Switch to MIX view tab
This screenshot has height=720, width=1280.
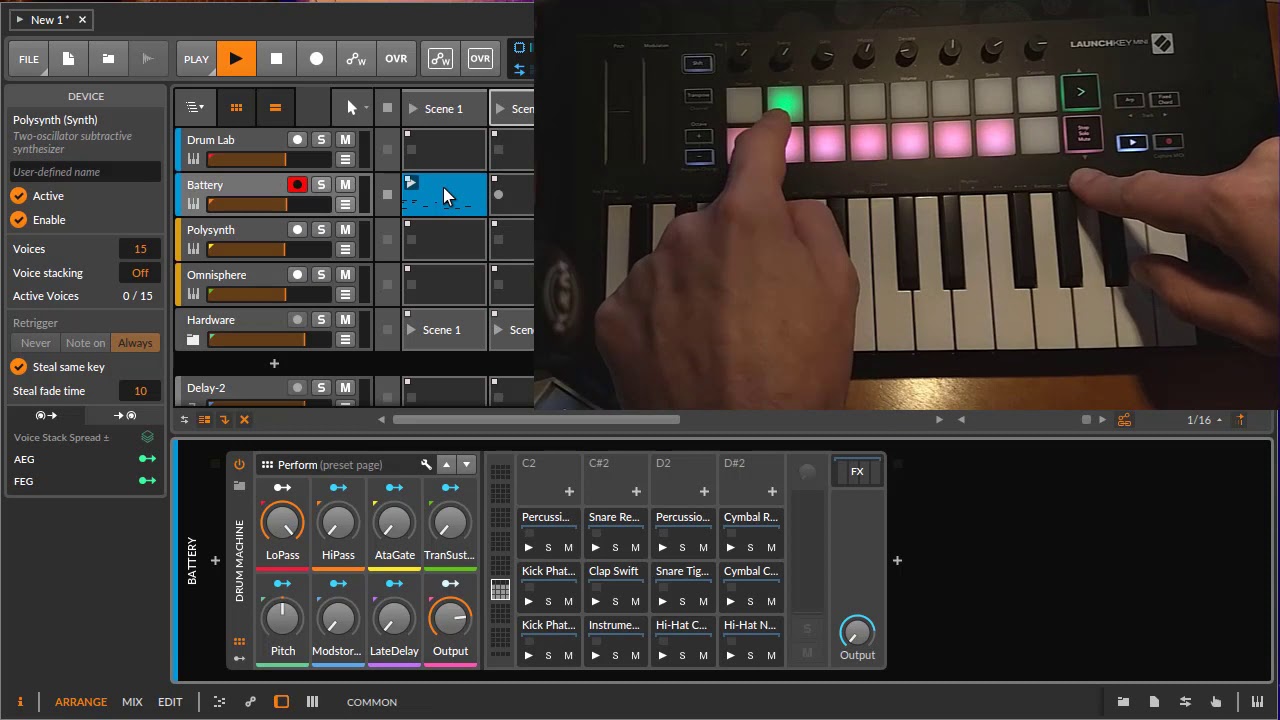[132, 702]
